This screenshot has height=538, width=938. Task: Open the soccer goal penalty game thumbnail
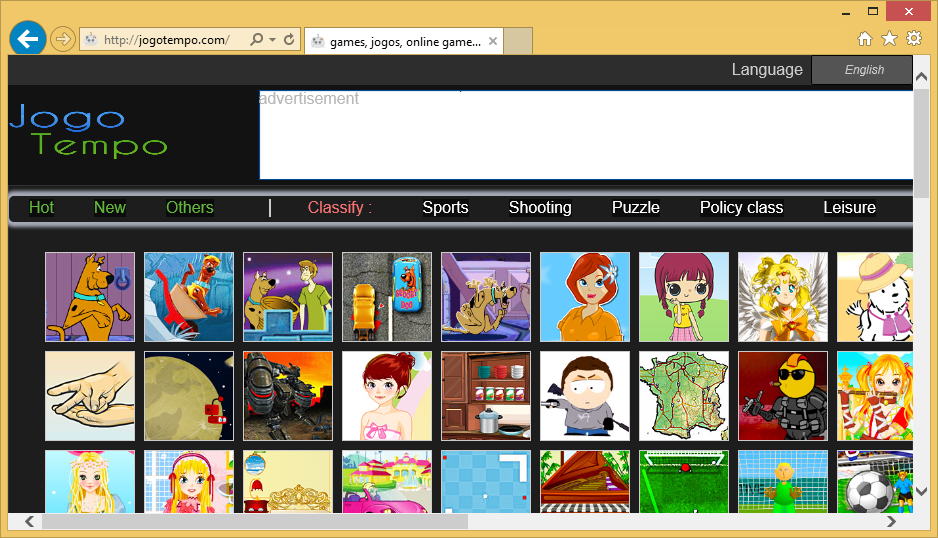tap(684, 482)
